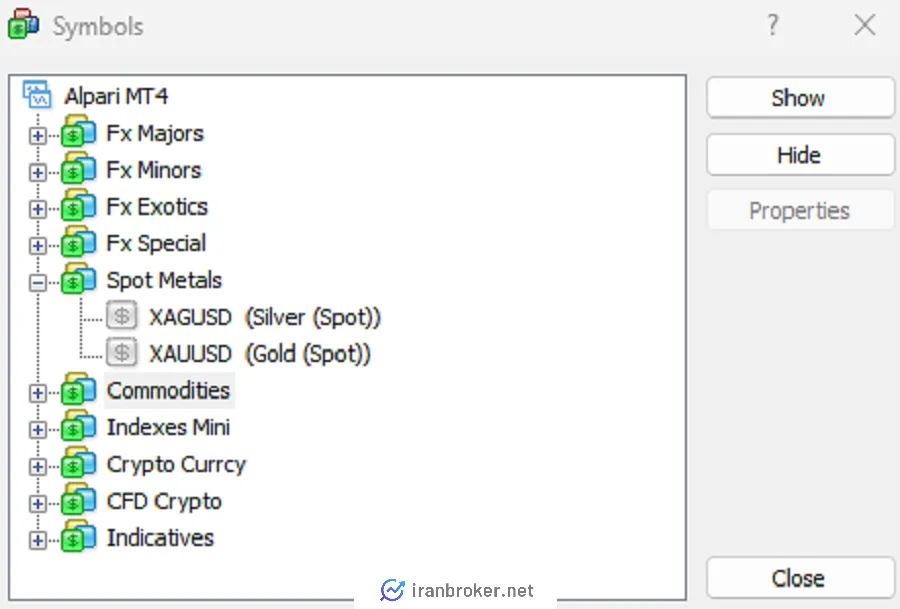Select XAUUSD (Gold (Spot)) symbol
This screenshot has width=900, height=609.
[x=260, y=354]
